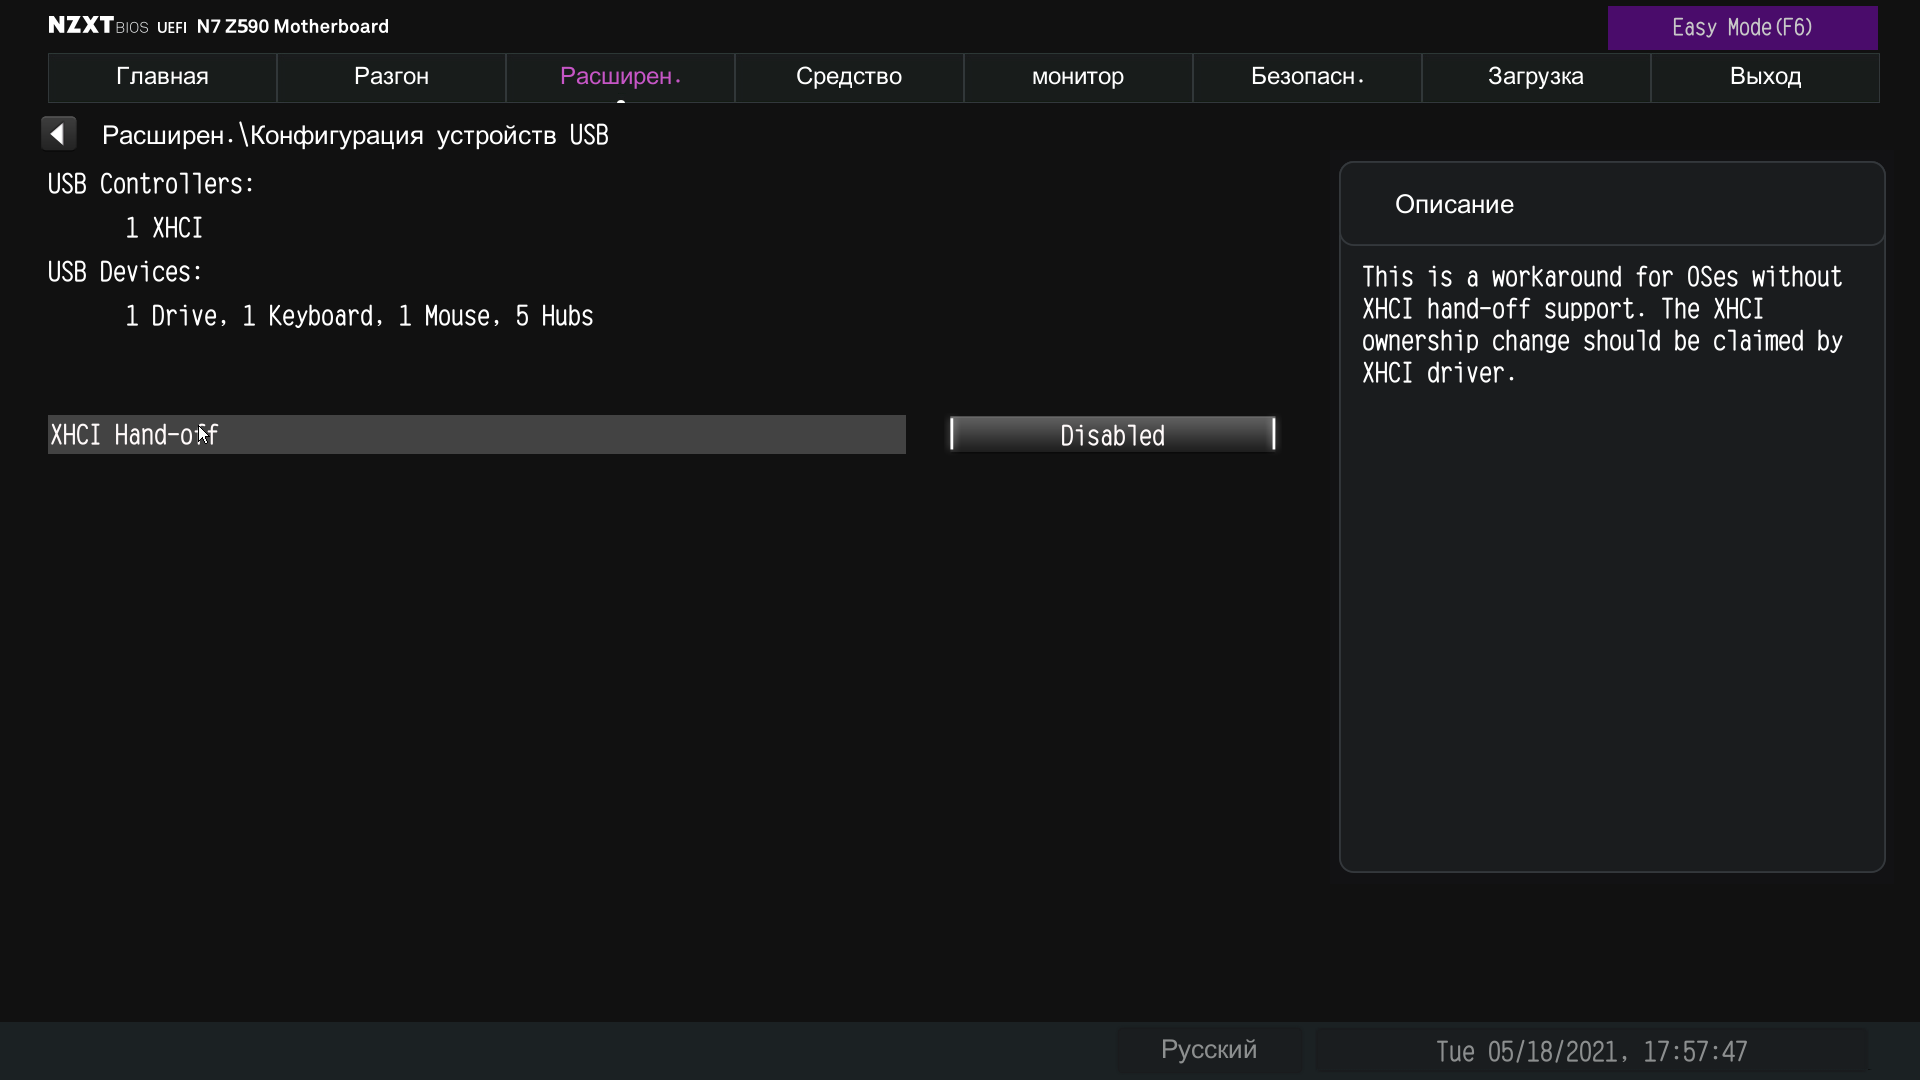Switch to the Разгон tab
1920x1080 pixels.
coord(391,77)
